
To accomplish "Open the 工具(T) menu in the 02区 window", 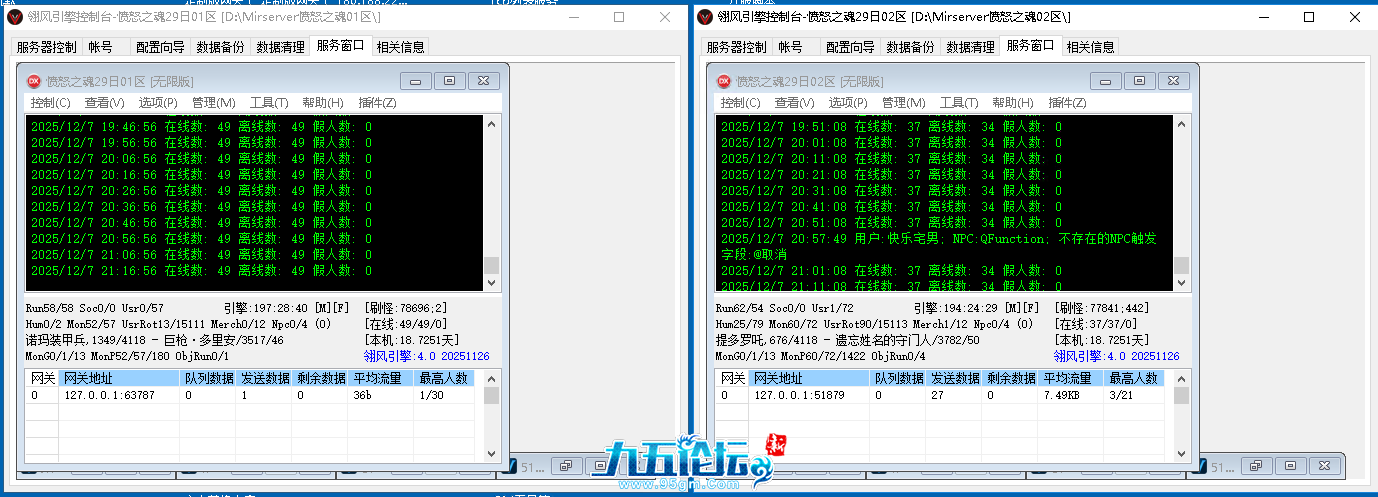I will (958, 103).
